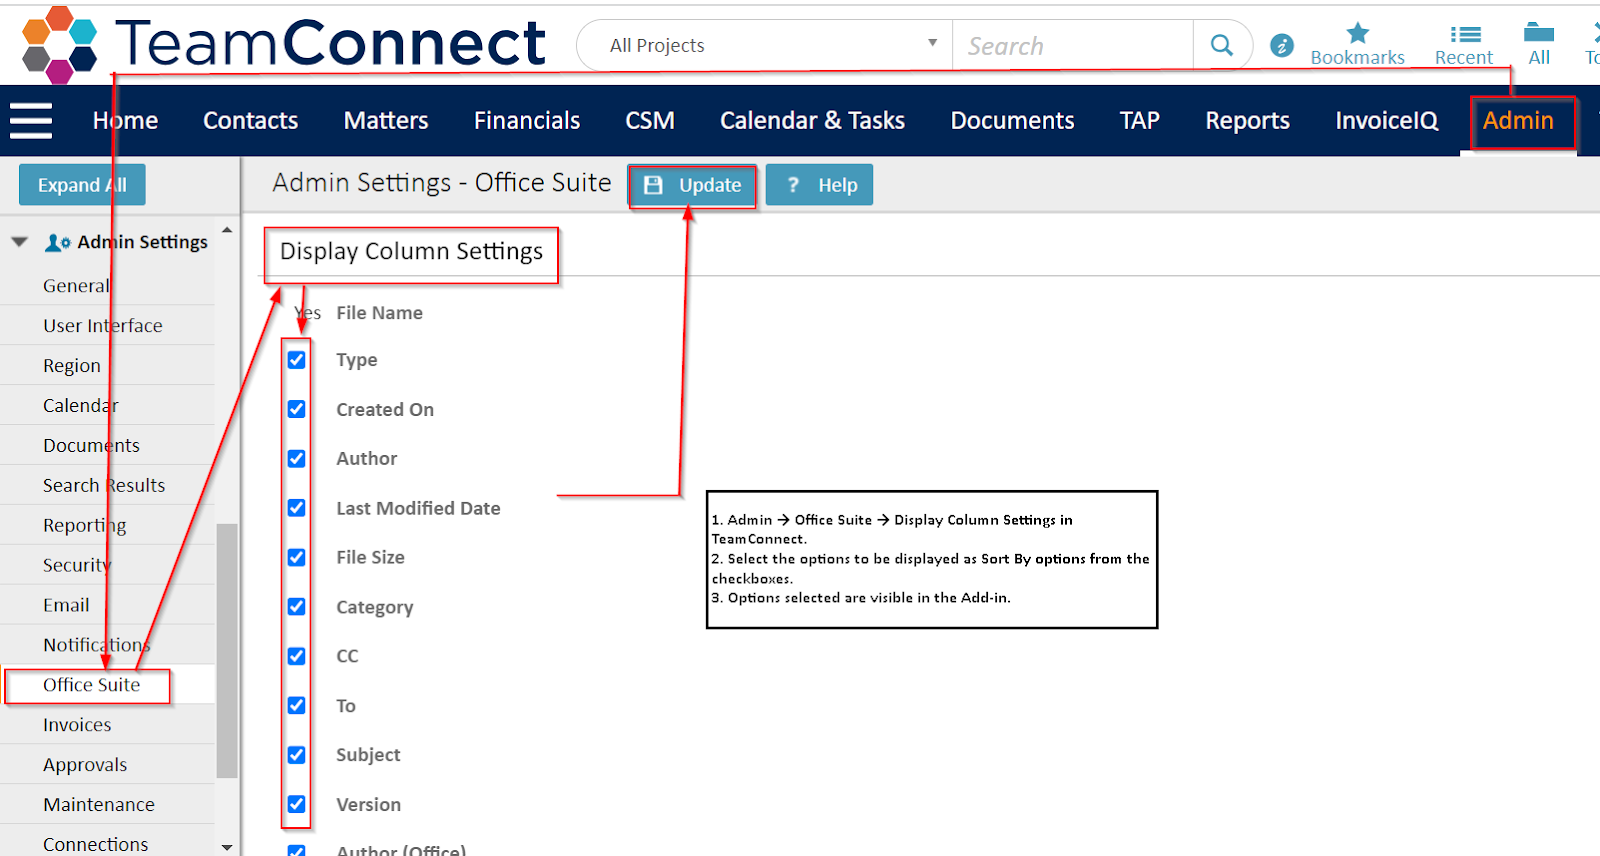Open the TAP tab
Image resolution: width=1600 pixels, height=856 pixels.
click(x=1140, y=121)
